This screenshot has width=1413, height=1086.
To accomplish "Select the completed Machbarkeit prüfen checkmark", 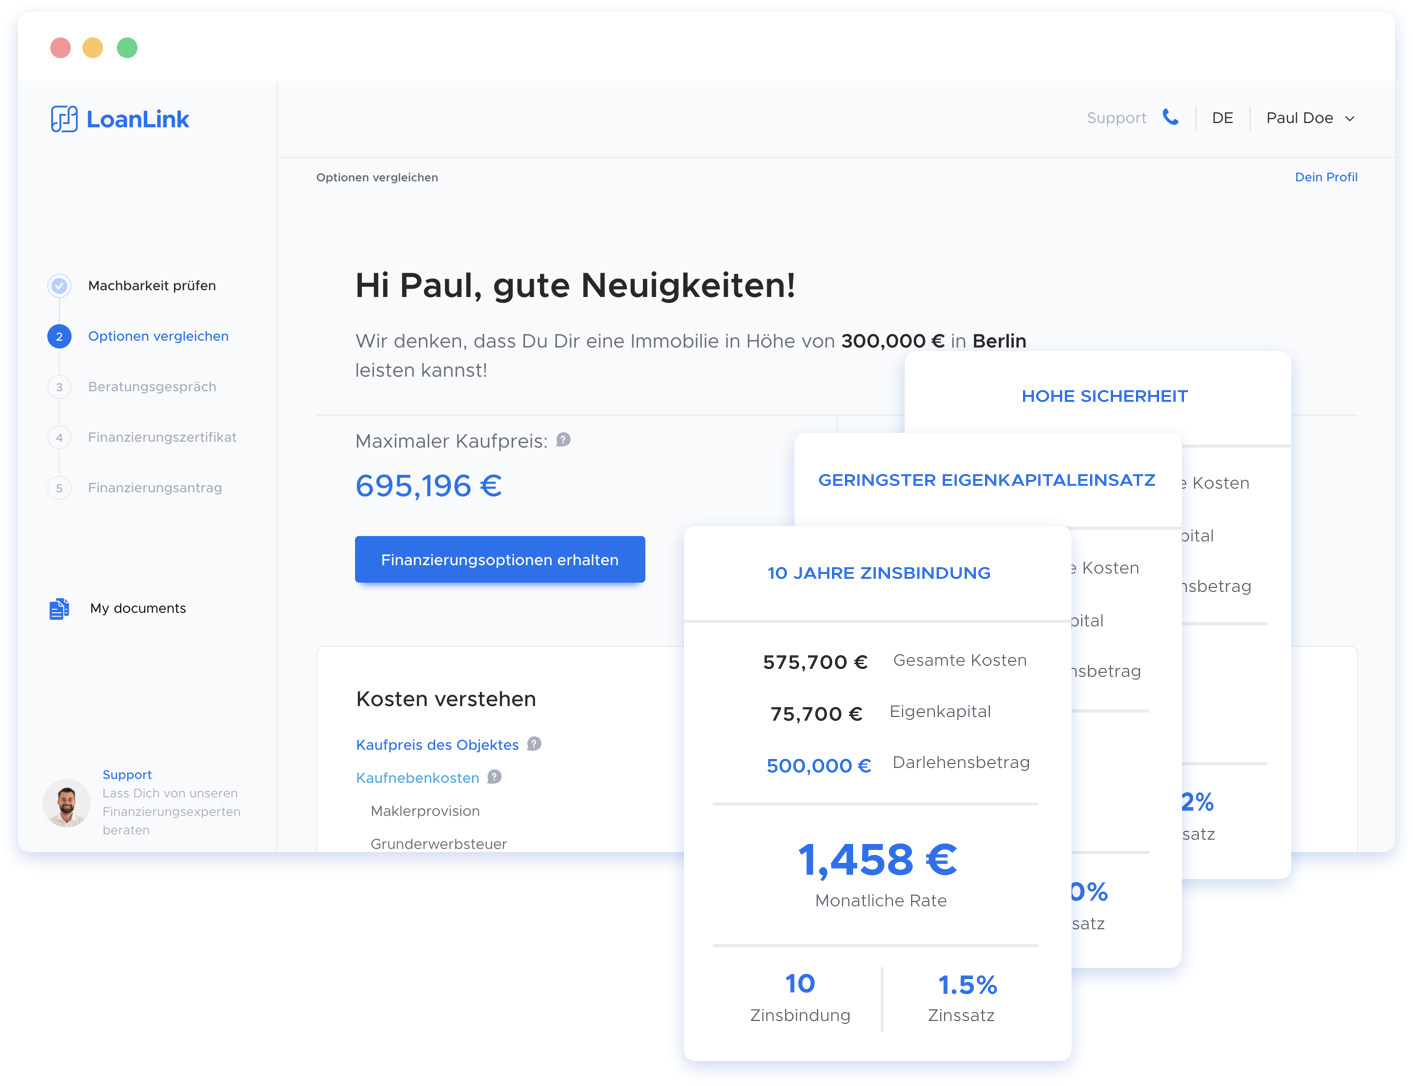I will point(60,286).
